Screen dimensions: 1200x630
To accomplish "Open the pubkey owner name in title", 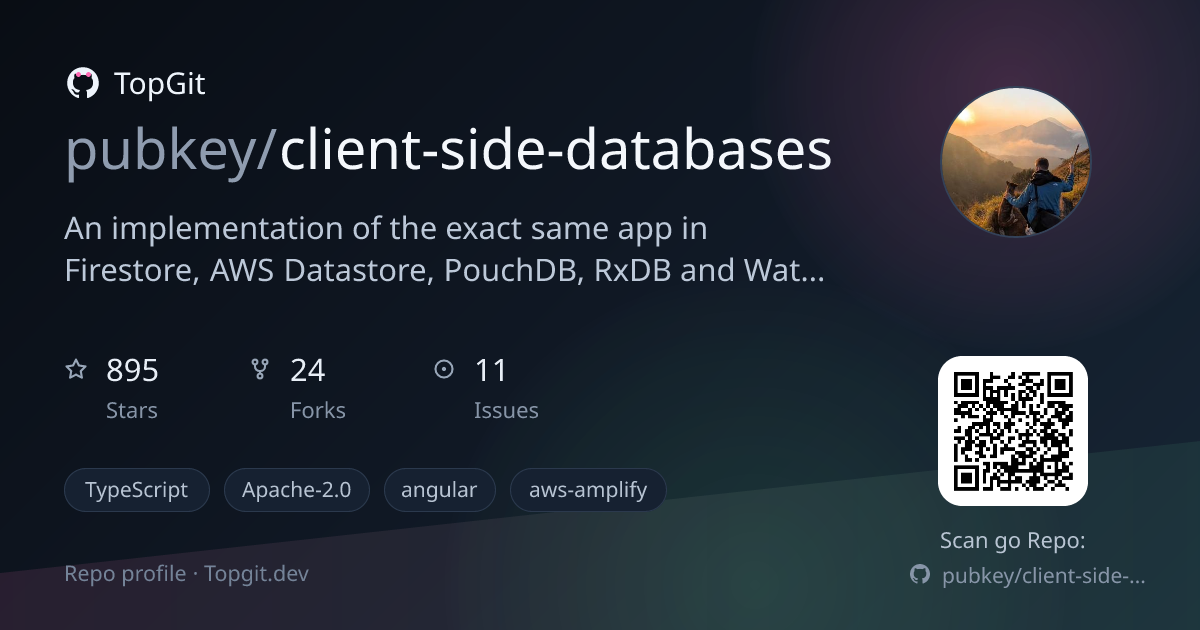I will pyautogui.click(x=160, y=152).
